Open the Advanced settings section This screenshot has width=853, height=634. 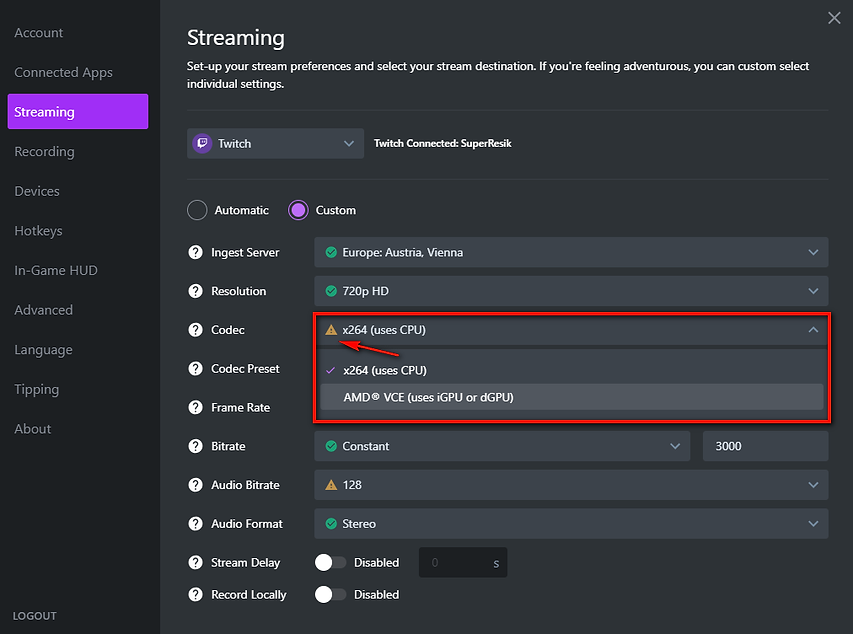pos(44,310)
